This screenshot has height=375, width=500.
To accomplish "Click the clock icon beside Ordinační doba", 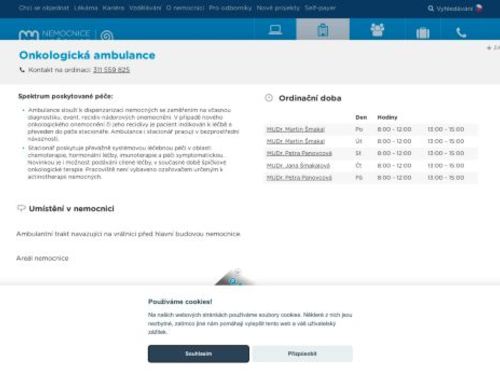I will (x=269, y=98).
